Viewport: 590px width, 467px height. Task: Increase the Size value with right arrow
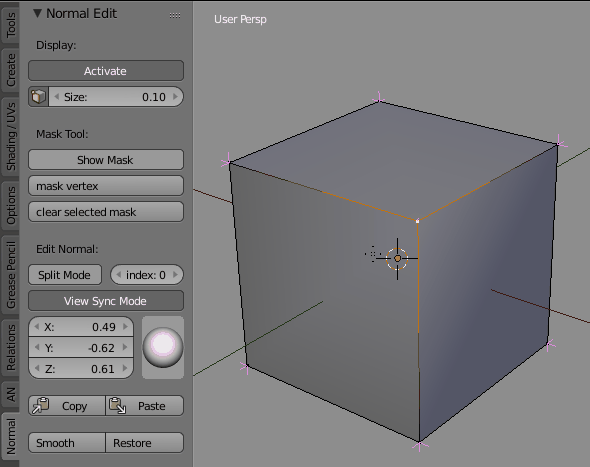pyautogui.click(x=175, y=97)
